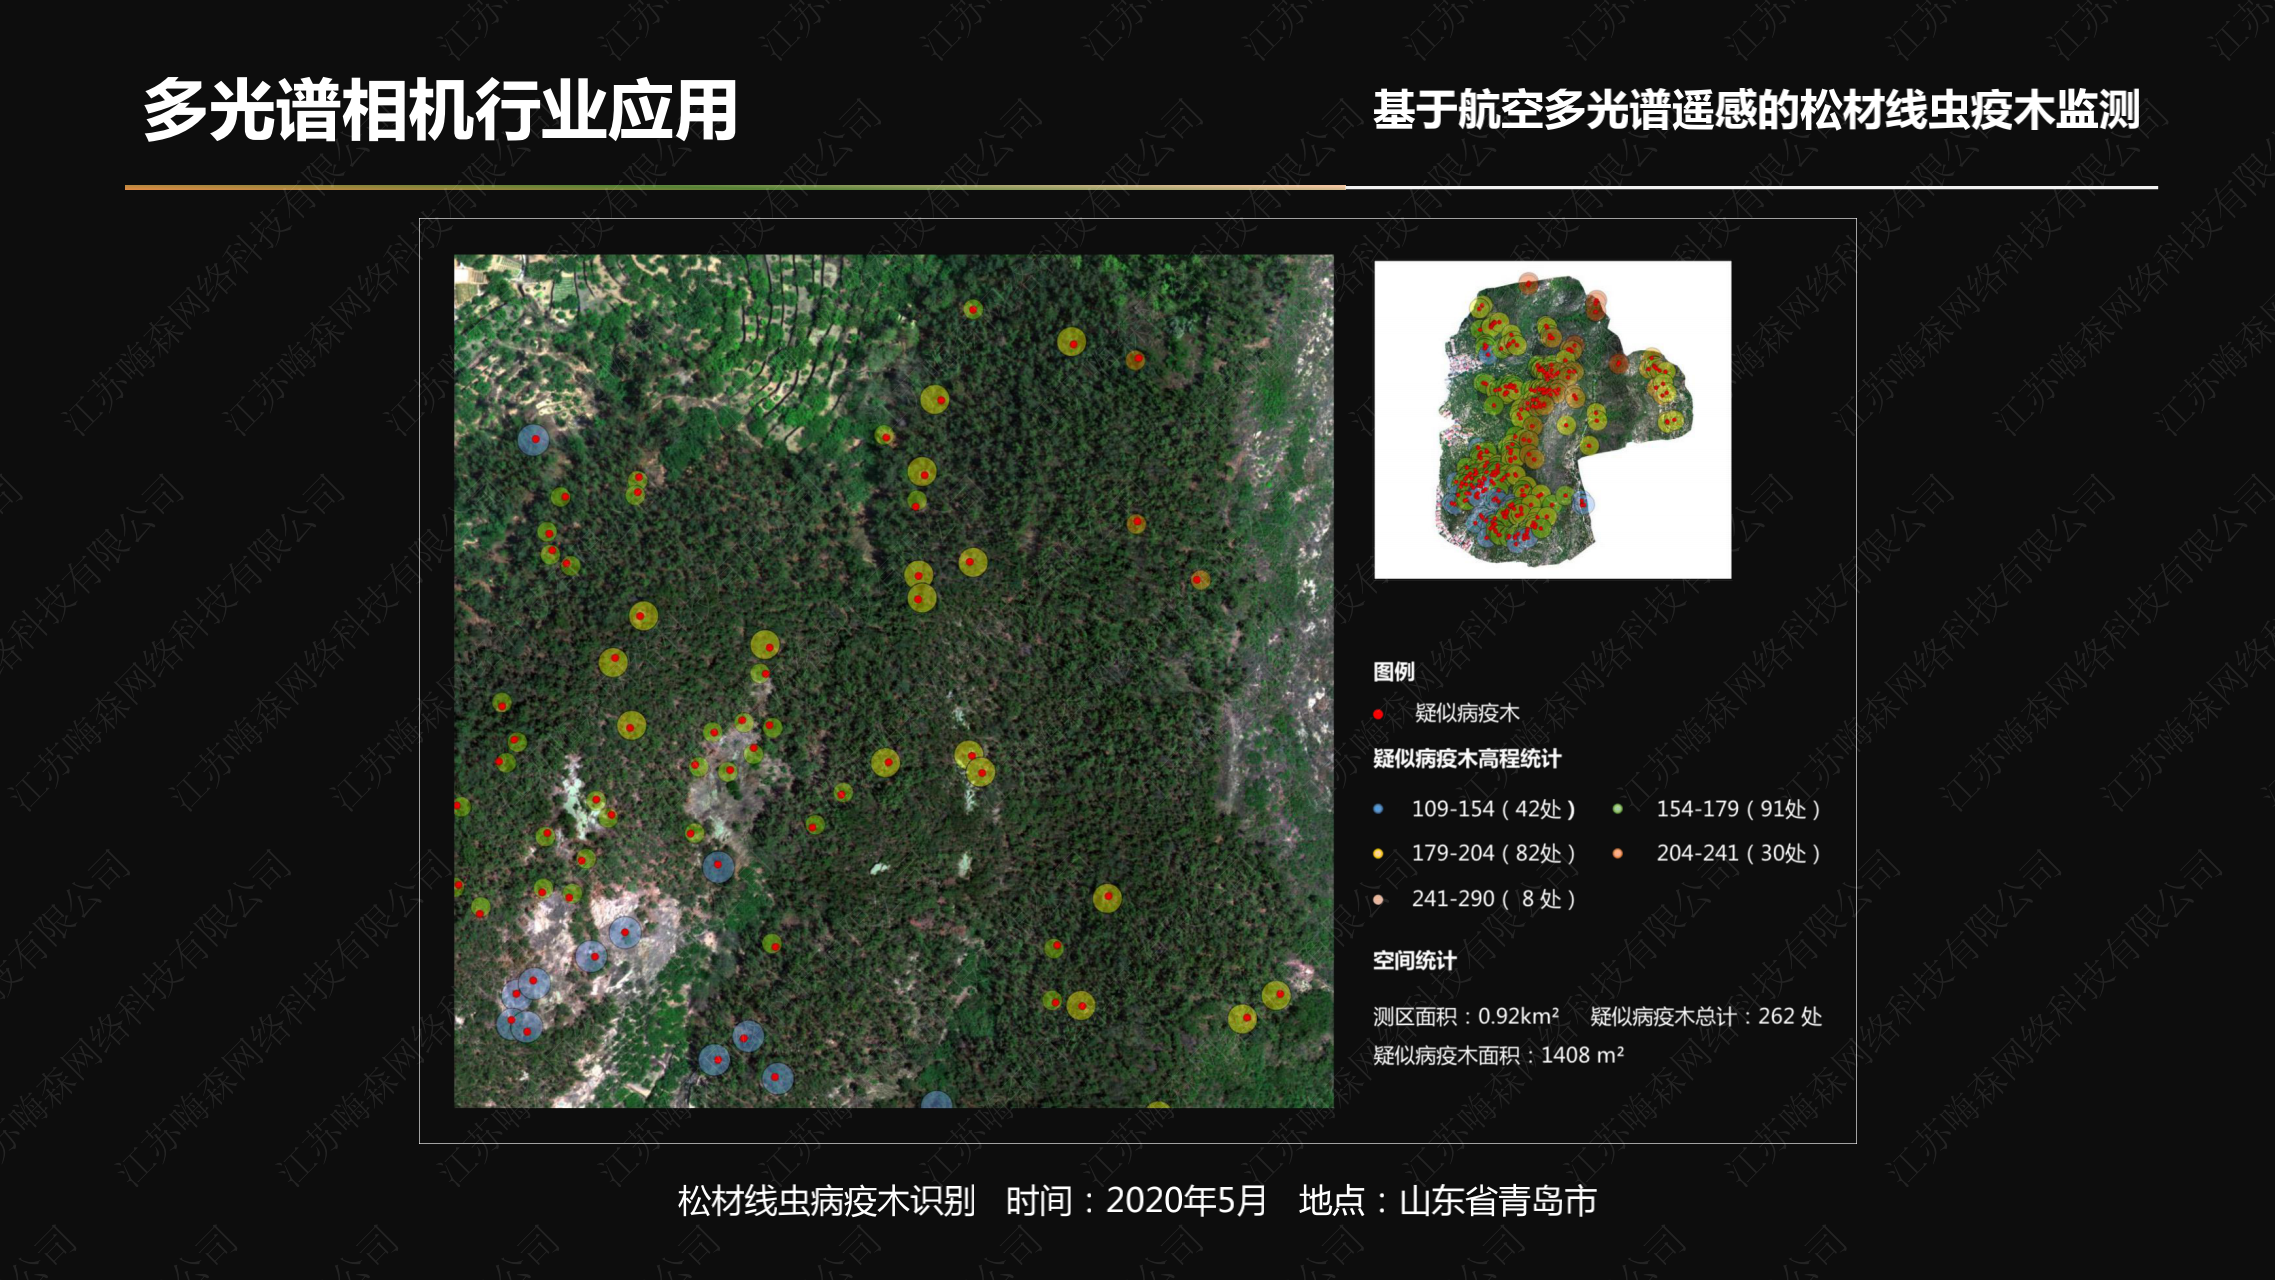Image resolution: width=2275 pixels, height=1280 pixels.
Task: Click the pink dot for 241-290
Action: coord(1378,900)
